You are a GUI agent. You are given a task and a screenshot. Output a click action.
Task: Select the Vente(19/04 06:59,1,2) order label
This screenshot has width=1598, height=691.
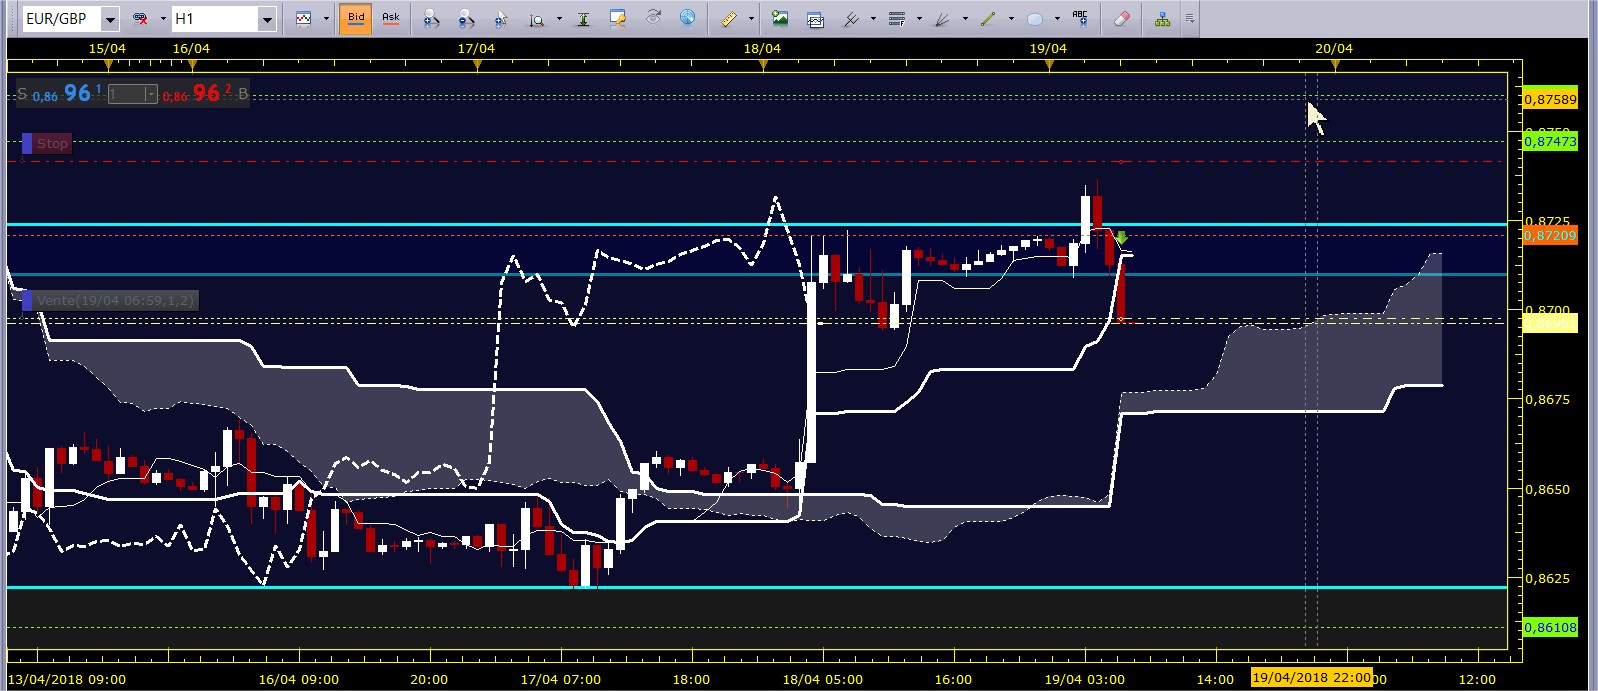coord(109,300)
